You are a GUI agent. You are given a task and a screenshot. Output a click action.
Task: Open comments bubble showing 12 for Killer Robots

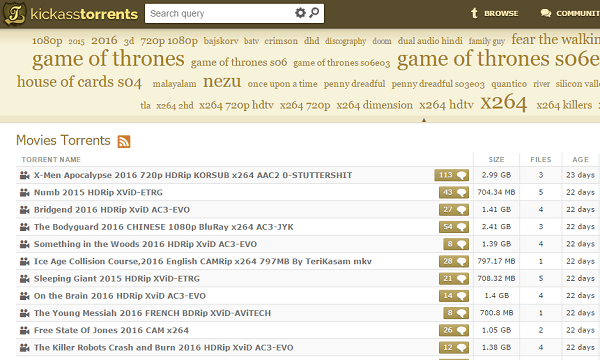pyautogui.click(x=454, y=347)
